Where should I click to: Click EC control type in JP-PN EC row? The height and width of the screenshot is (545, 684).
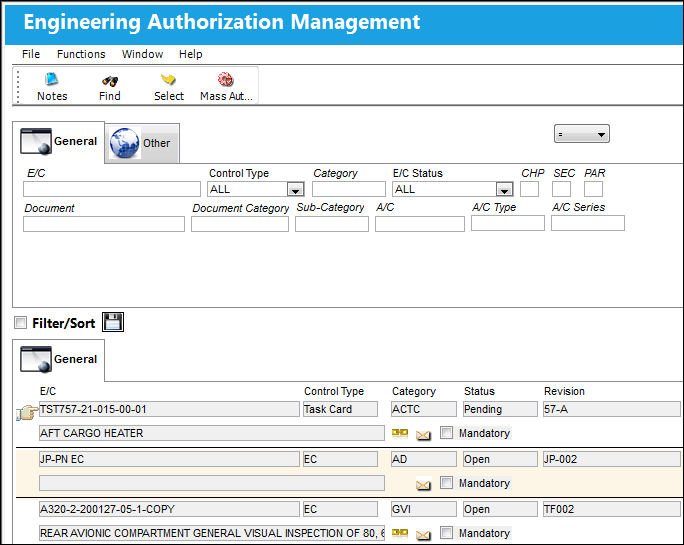(340, 459)
